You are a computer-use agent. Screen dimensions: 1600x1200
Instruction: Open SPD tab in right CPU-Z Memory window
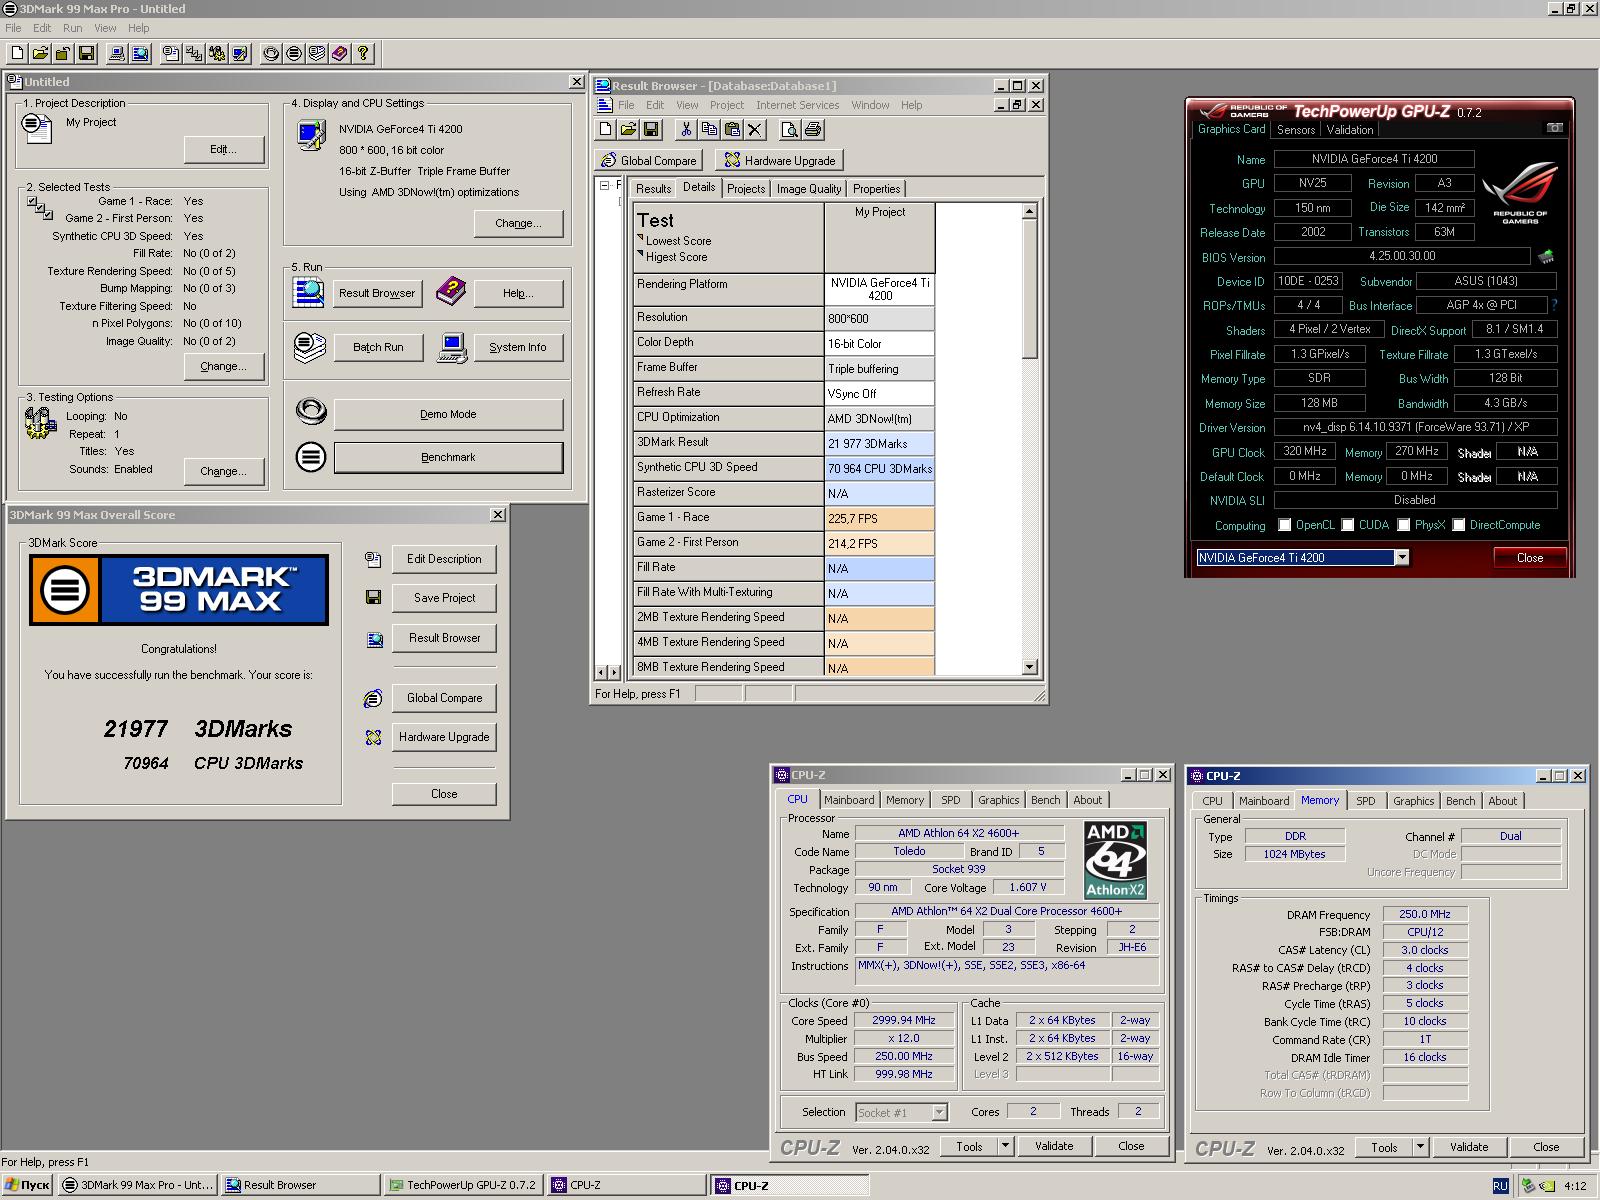1366,801
